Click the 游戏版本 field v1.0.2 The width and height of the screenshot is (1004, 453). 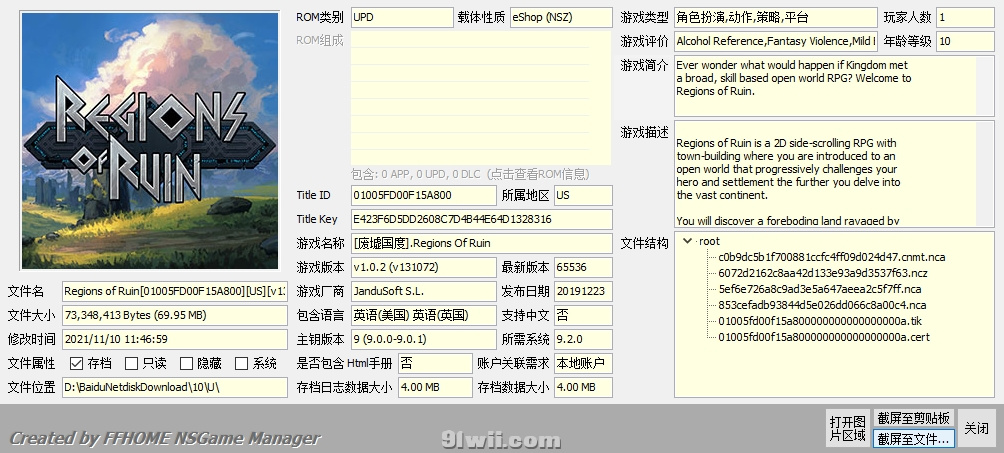pyautogui.click(x=423, y=267)
